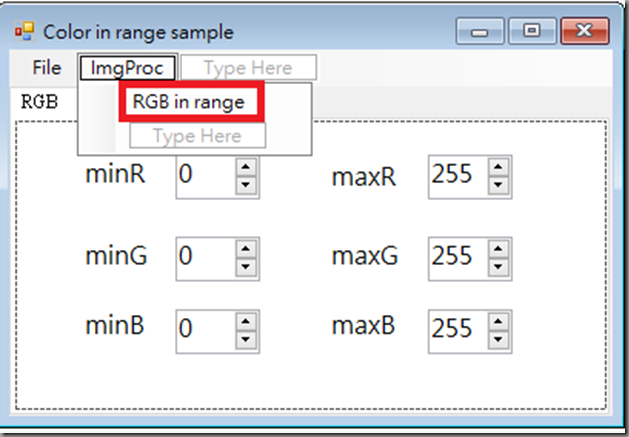The image size is (629, 437).
Task: Decrease minG value with down arrow
Action: (x=246, y=268)
